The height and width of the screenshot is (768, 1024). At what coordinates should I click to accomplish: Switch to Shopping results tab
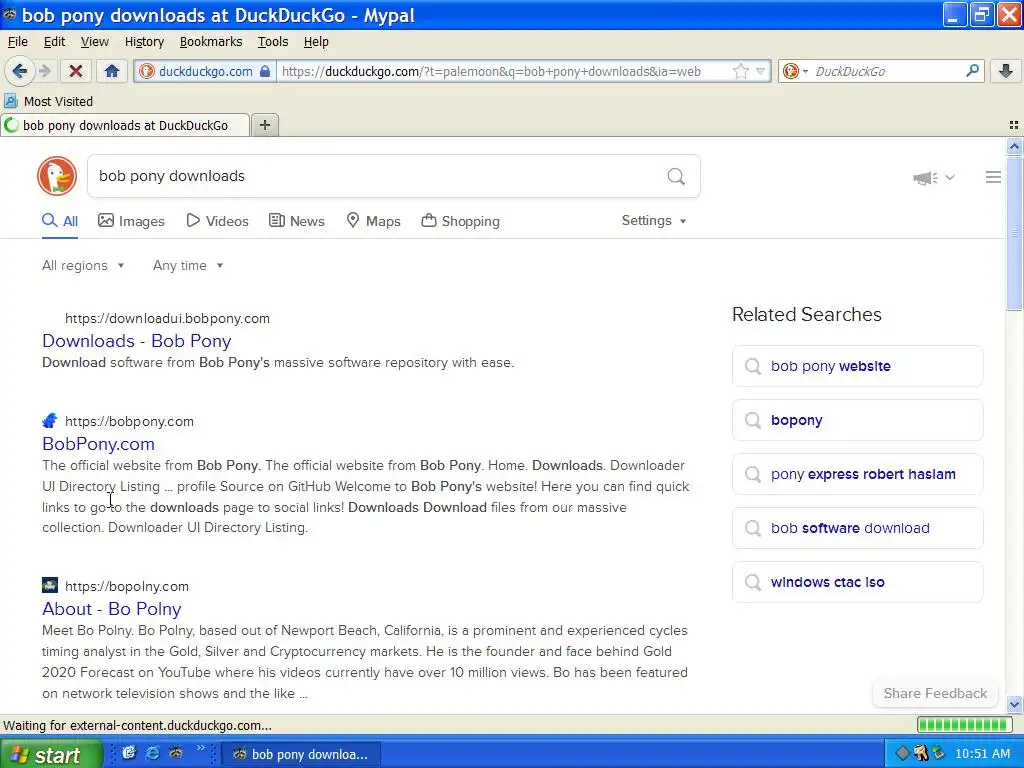(x=460, y=221)
